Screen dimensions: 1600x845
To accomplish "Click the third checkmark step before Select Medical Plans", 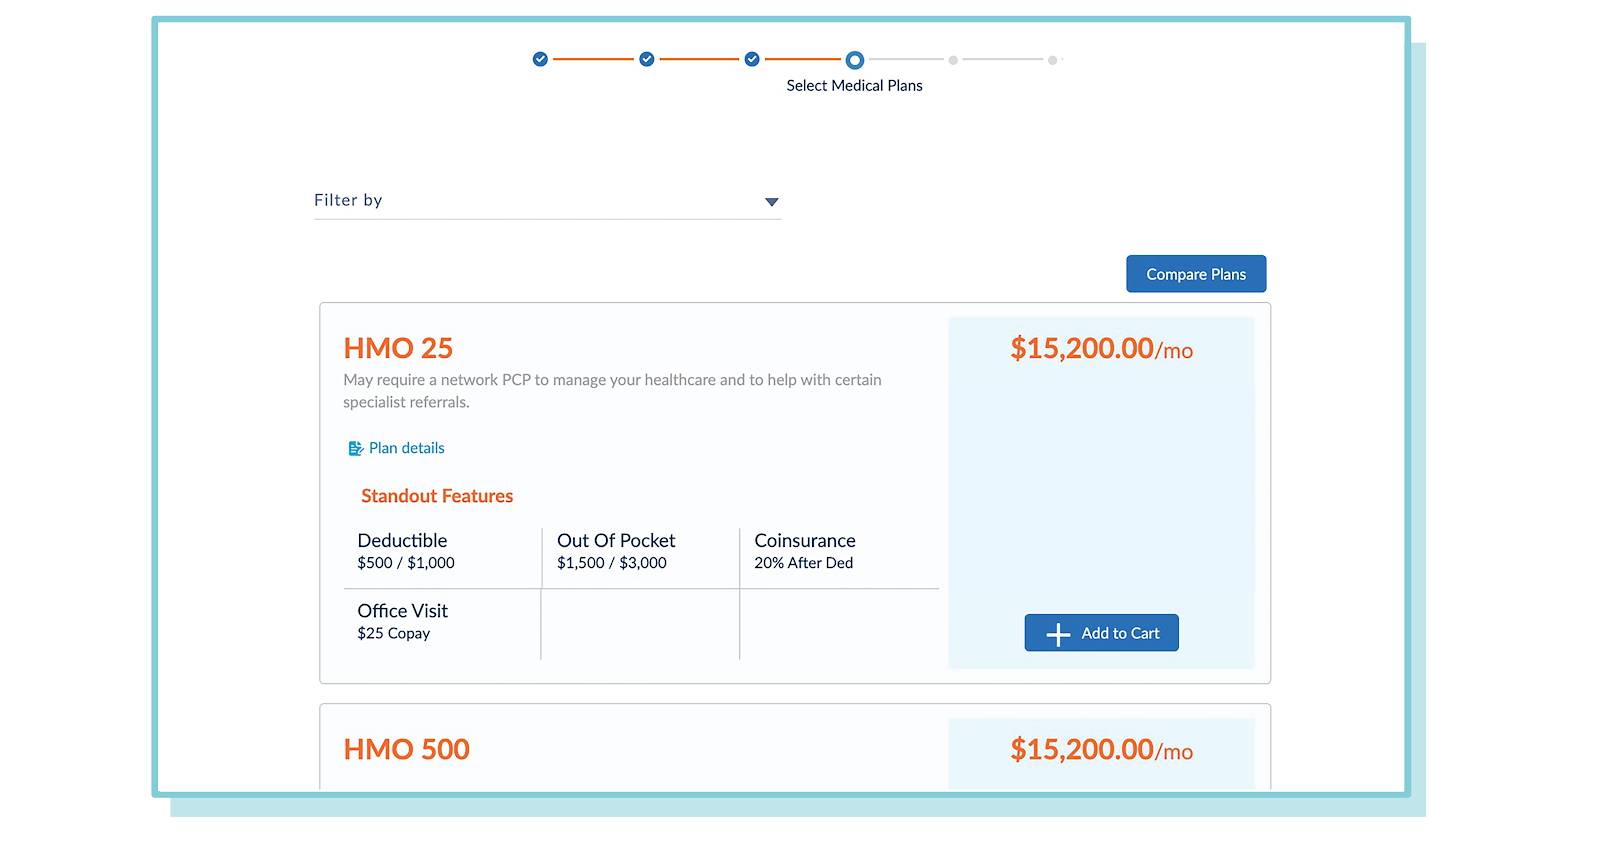I will point(751,59).
